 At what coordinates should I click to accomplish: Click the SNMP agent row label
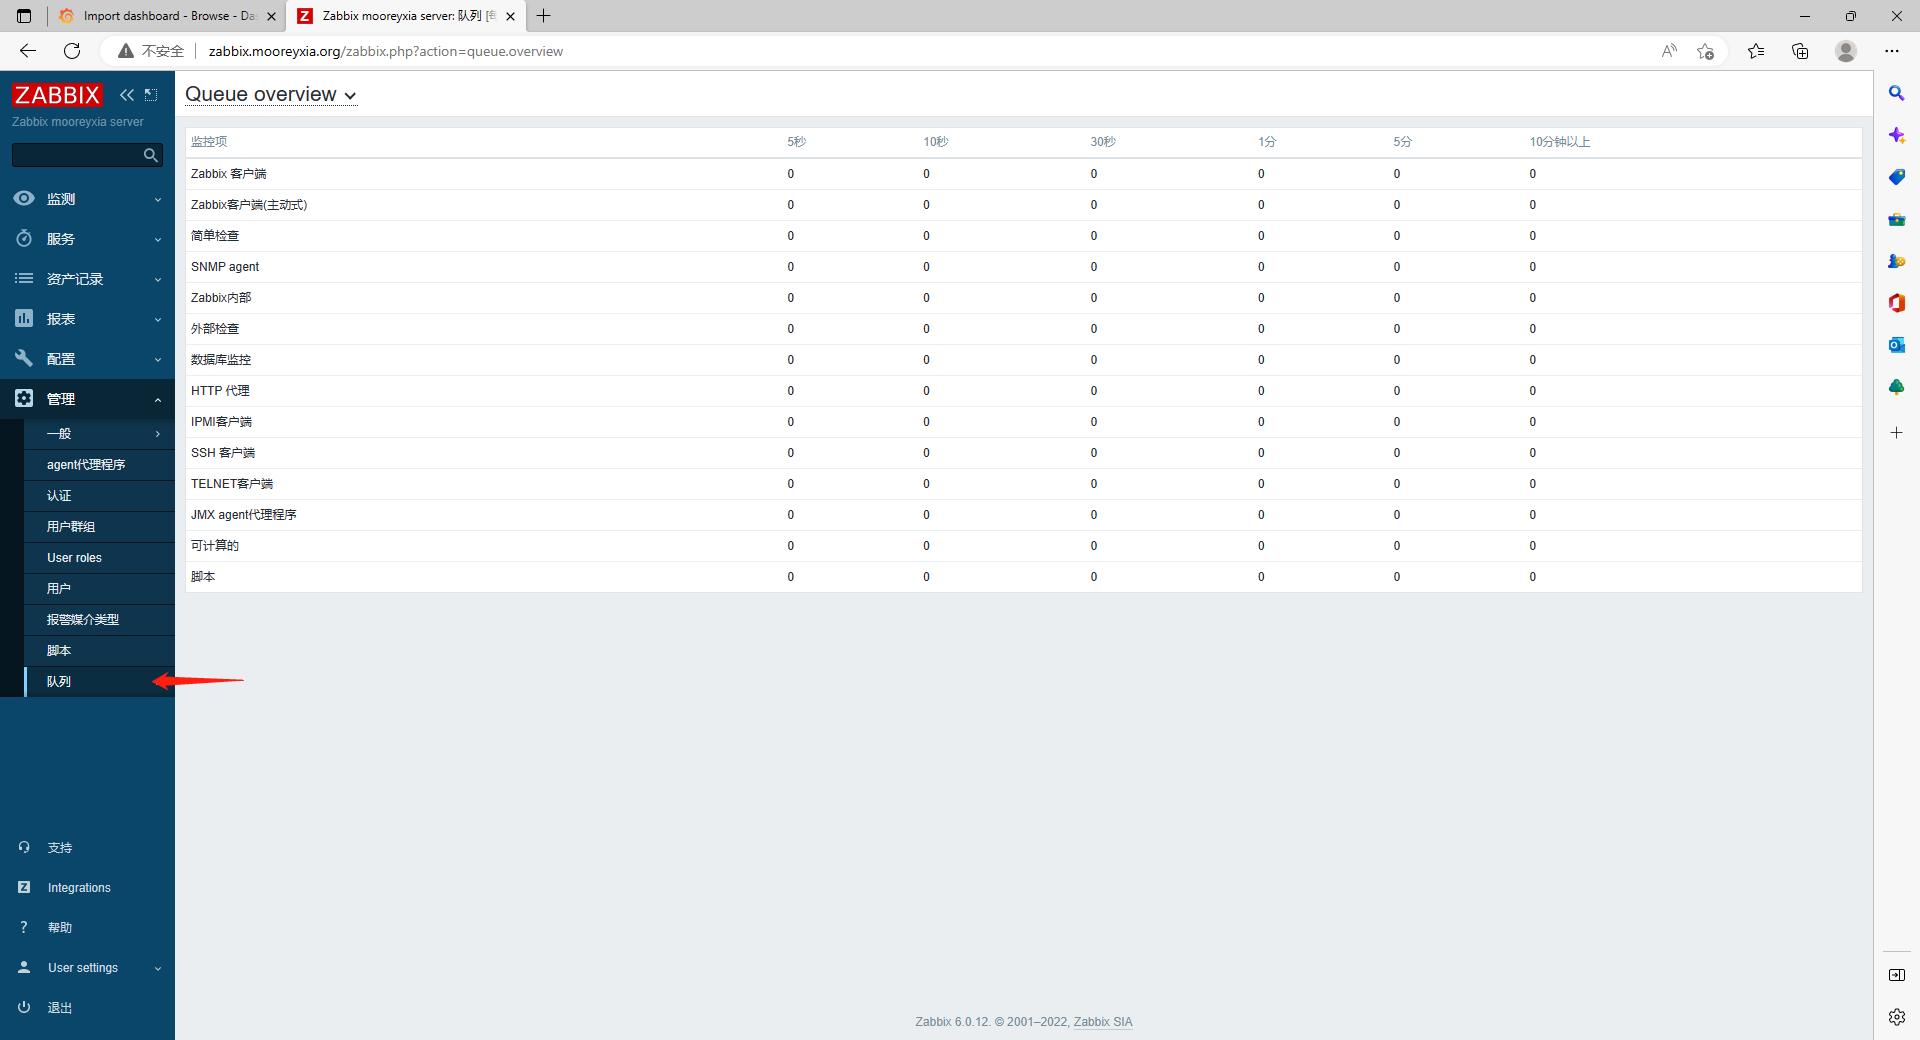click(225, 267)
